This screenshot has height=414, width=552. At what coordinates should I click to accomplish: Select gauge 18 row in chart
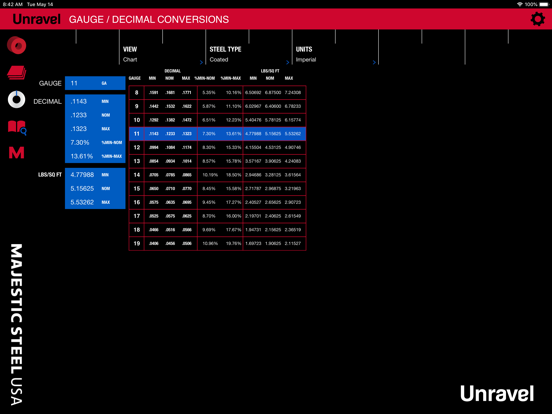[217, 230]
